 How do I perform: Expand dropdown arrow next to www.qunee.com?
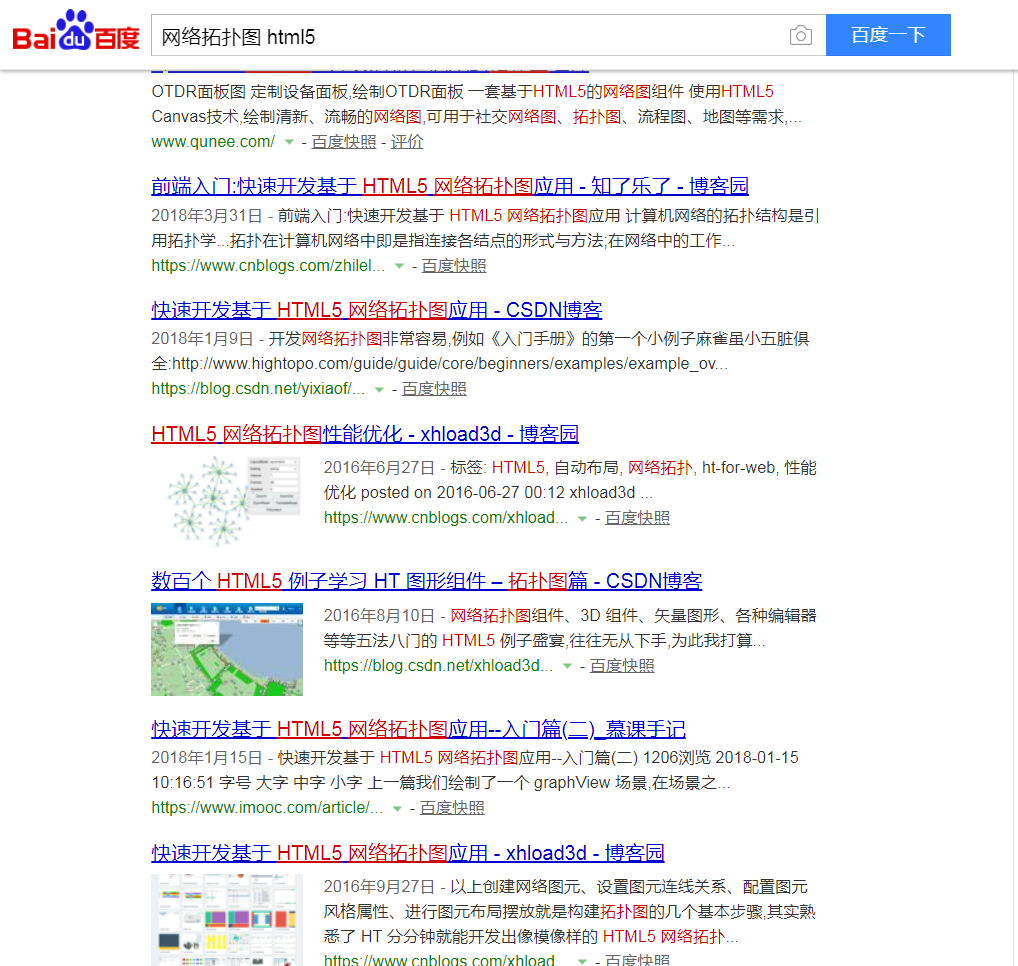tap(290, 142)
